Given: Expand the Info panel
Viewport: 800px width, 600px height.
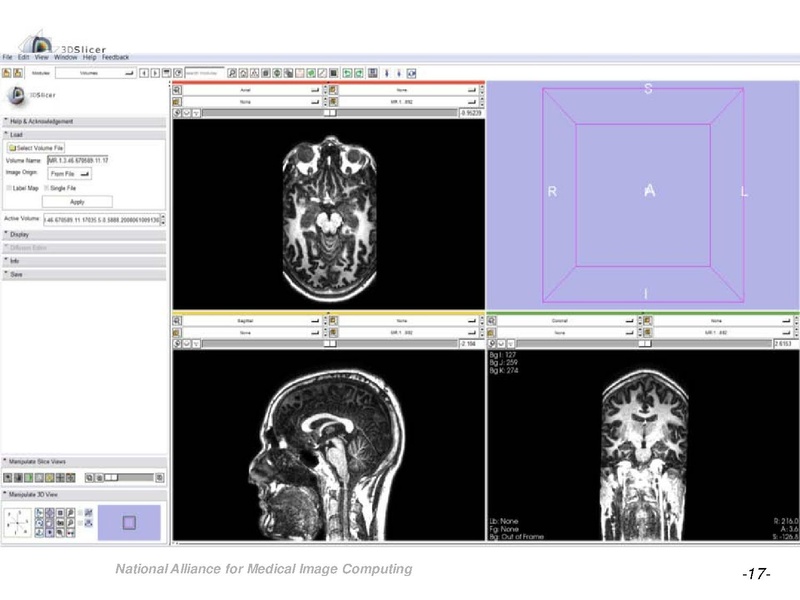Looking at the screenshot, I should (x=84, y=261).
